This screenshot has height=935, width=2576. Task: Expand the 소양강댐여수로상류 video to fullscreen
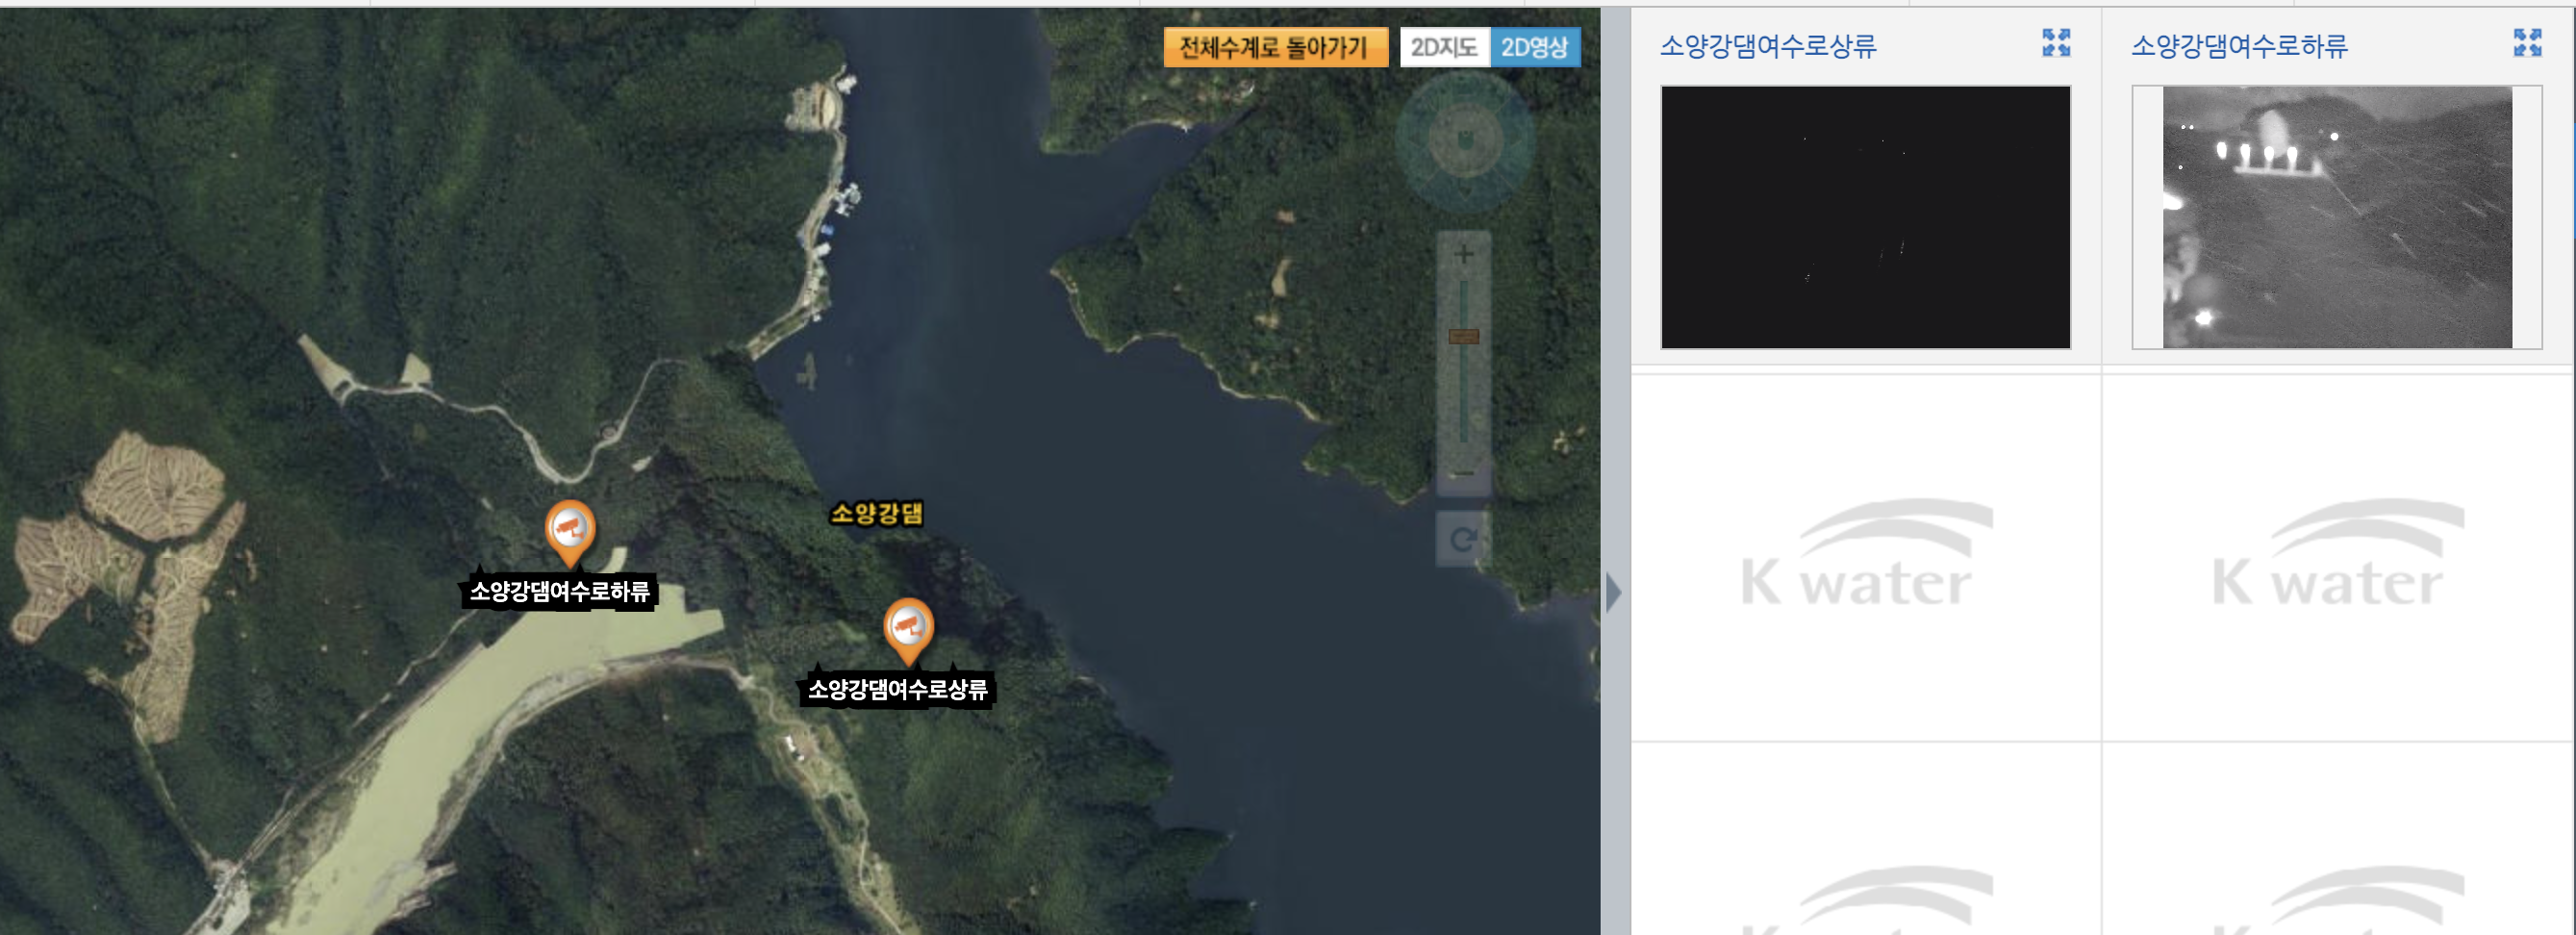[2056, 43]
